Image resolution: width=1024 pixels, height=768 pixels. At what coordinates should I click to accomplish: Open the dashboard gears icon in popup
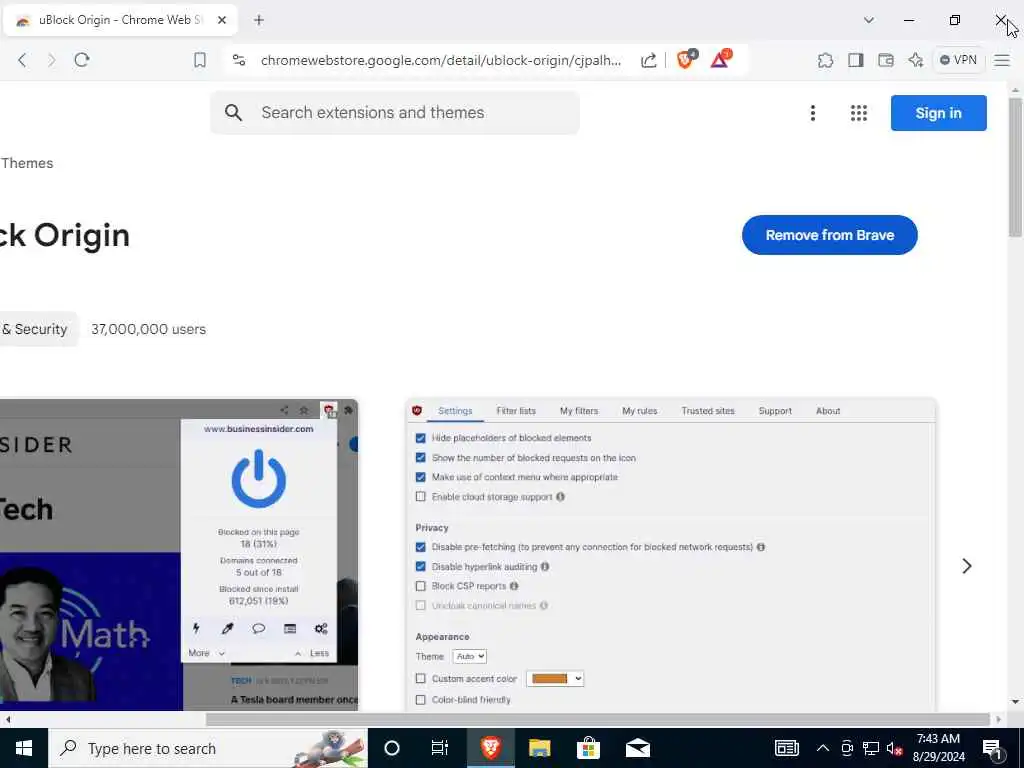(321, 628)
